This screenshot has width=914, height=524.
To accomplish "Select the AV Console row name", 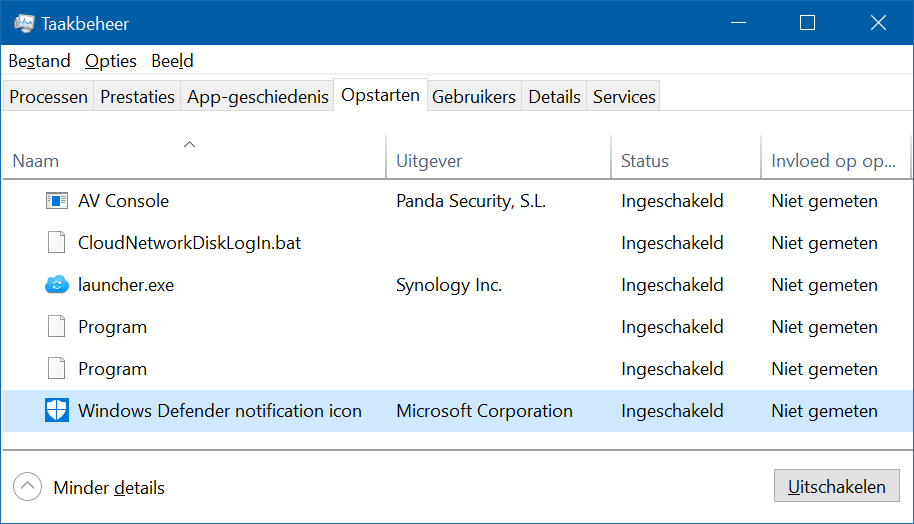I will (x=124, y=201).
